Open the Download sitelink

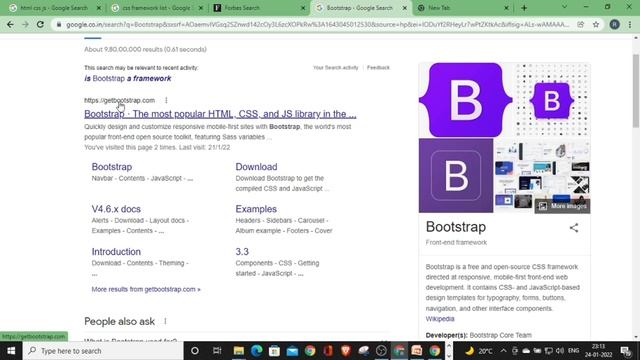click(x=256, y=167)
